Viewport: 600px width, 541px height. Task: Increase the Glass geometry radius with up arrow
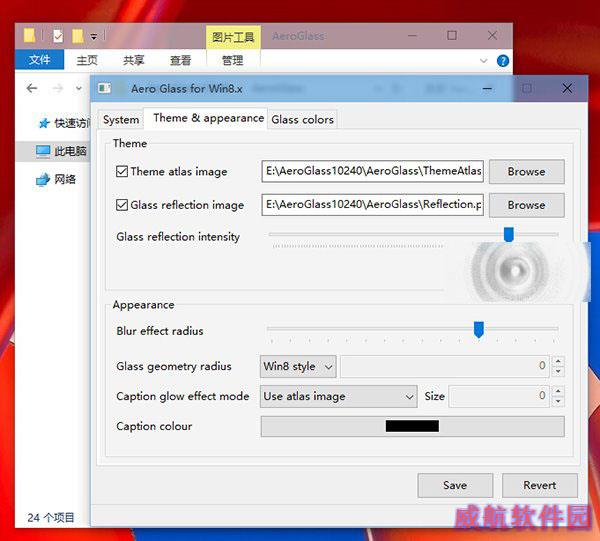[558, 361]
